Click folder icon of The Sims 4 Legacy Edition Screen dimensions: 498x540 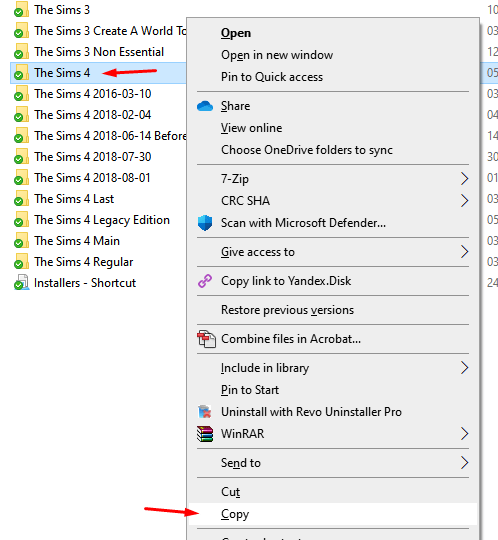21,220
